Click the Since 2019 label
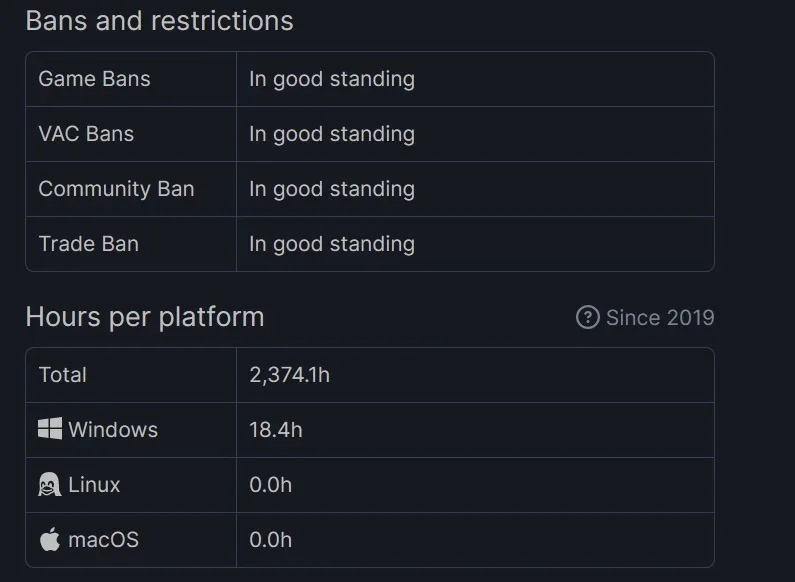 (660, 318)
